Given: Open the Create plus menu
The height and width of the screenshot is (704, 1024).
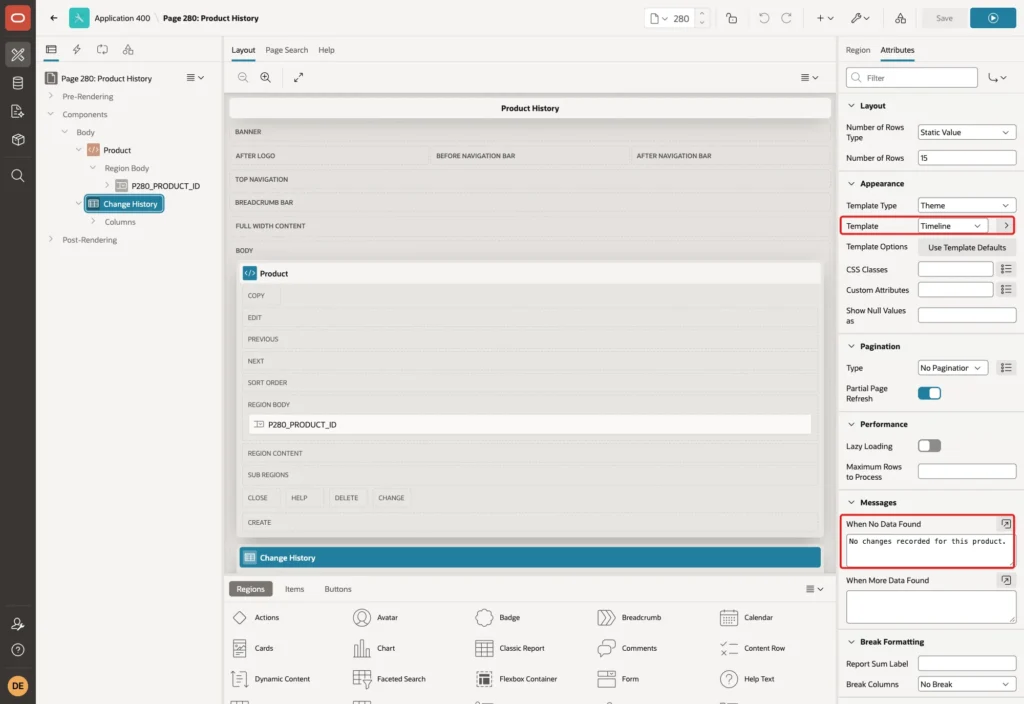Looking at the screenshot, I should click(x=825, y=18).
